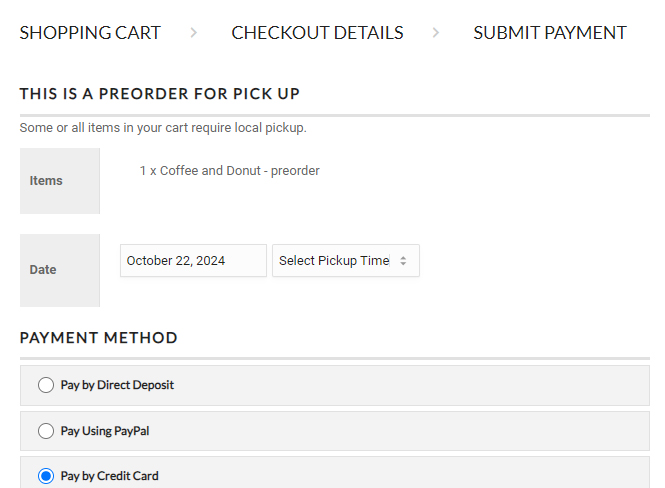
Task: Click the local pickup notice text
Action: pyautogui.click(x=163, y=128)
